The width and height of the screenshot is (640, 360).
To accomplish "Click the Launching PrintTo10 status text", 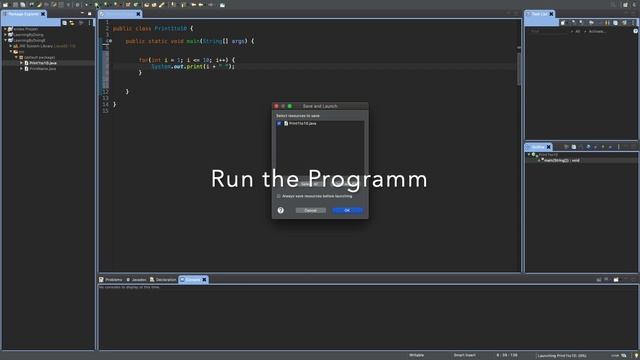I will click(562, 356).
